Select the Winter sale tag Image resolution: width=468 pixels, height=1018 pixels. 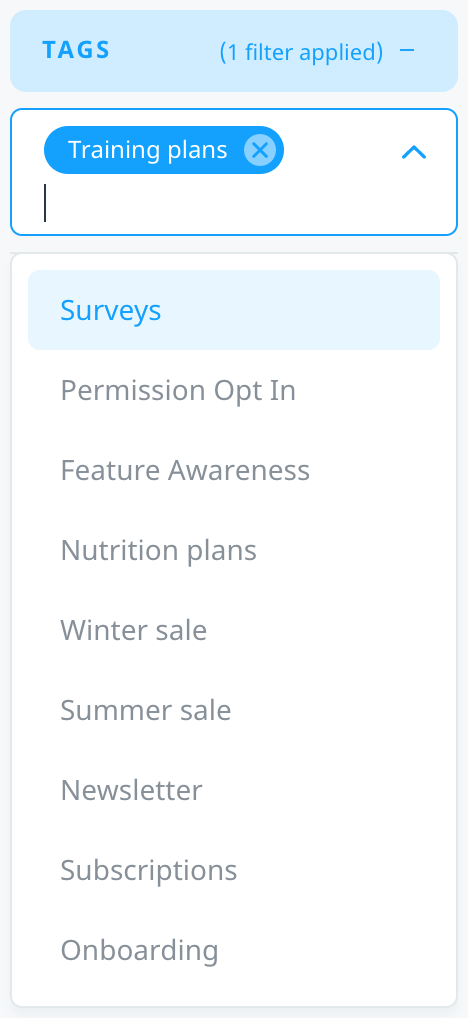(234, 630)
